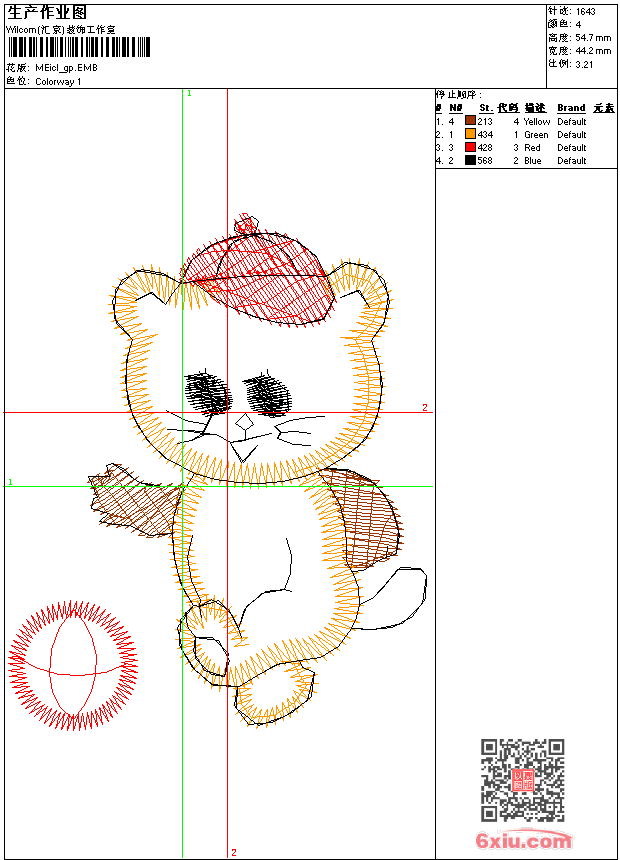Click the MEicl_gp.EMB file name
Screen dimensions: 620x860
click(66, 68)
